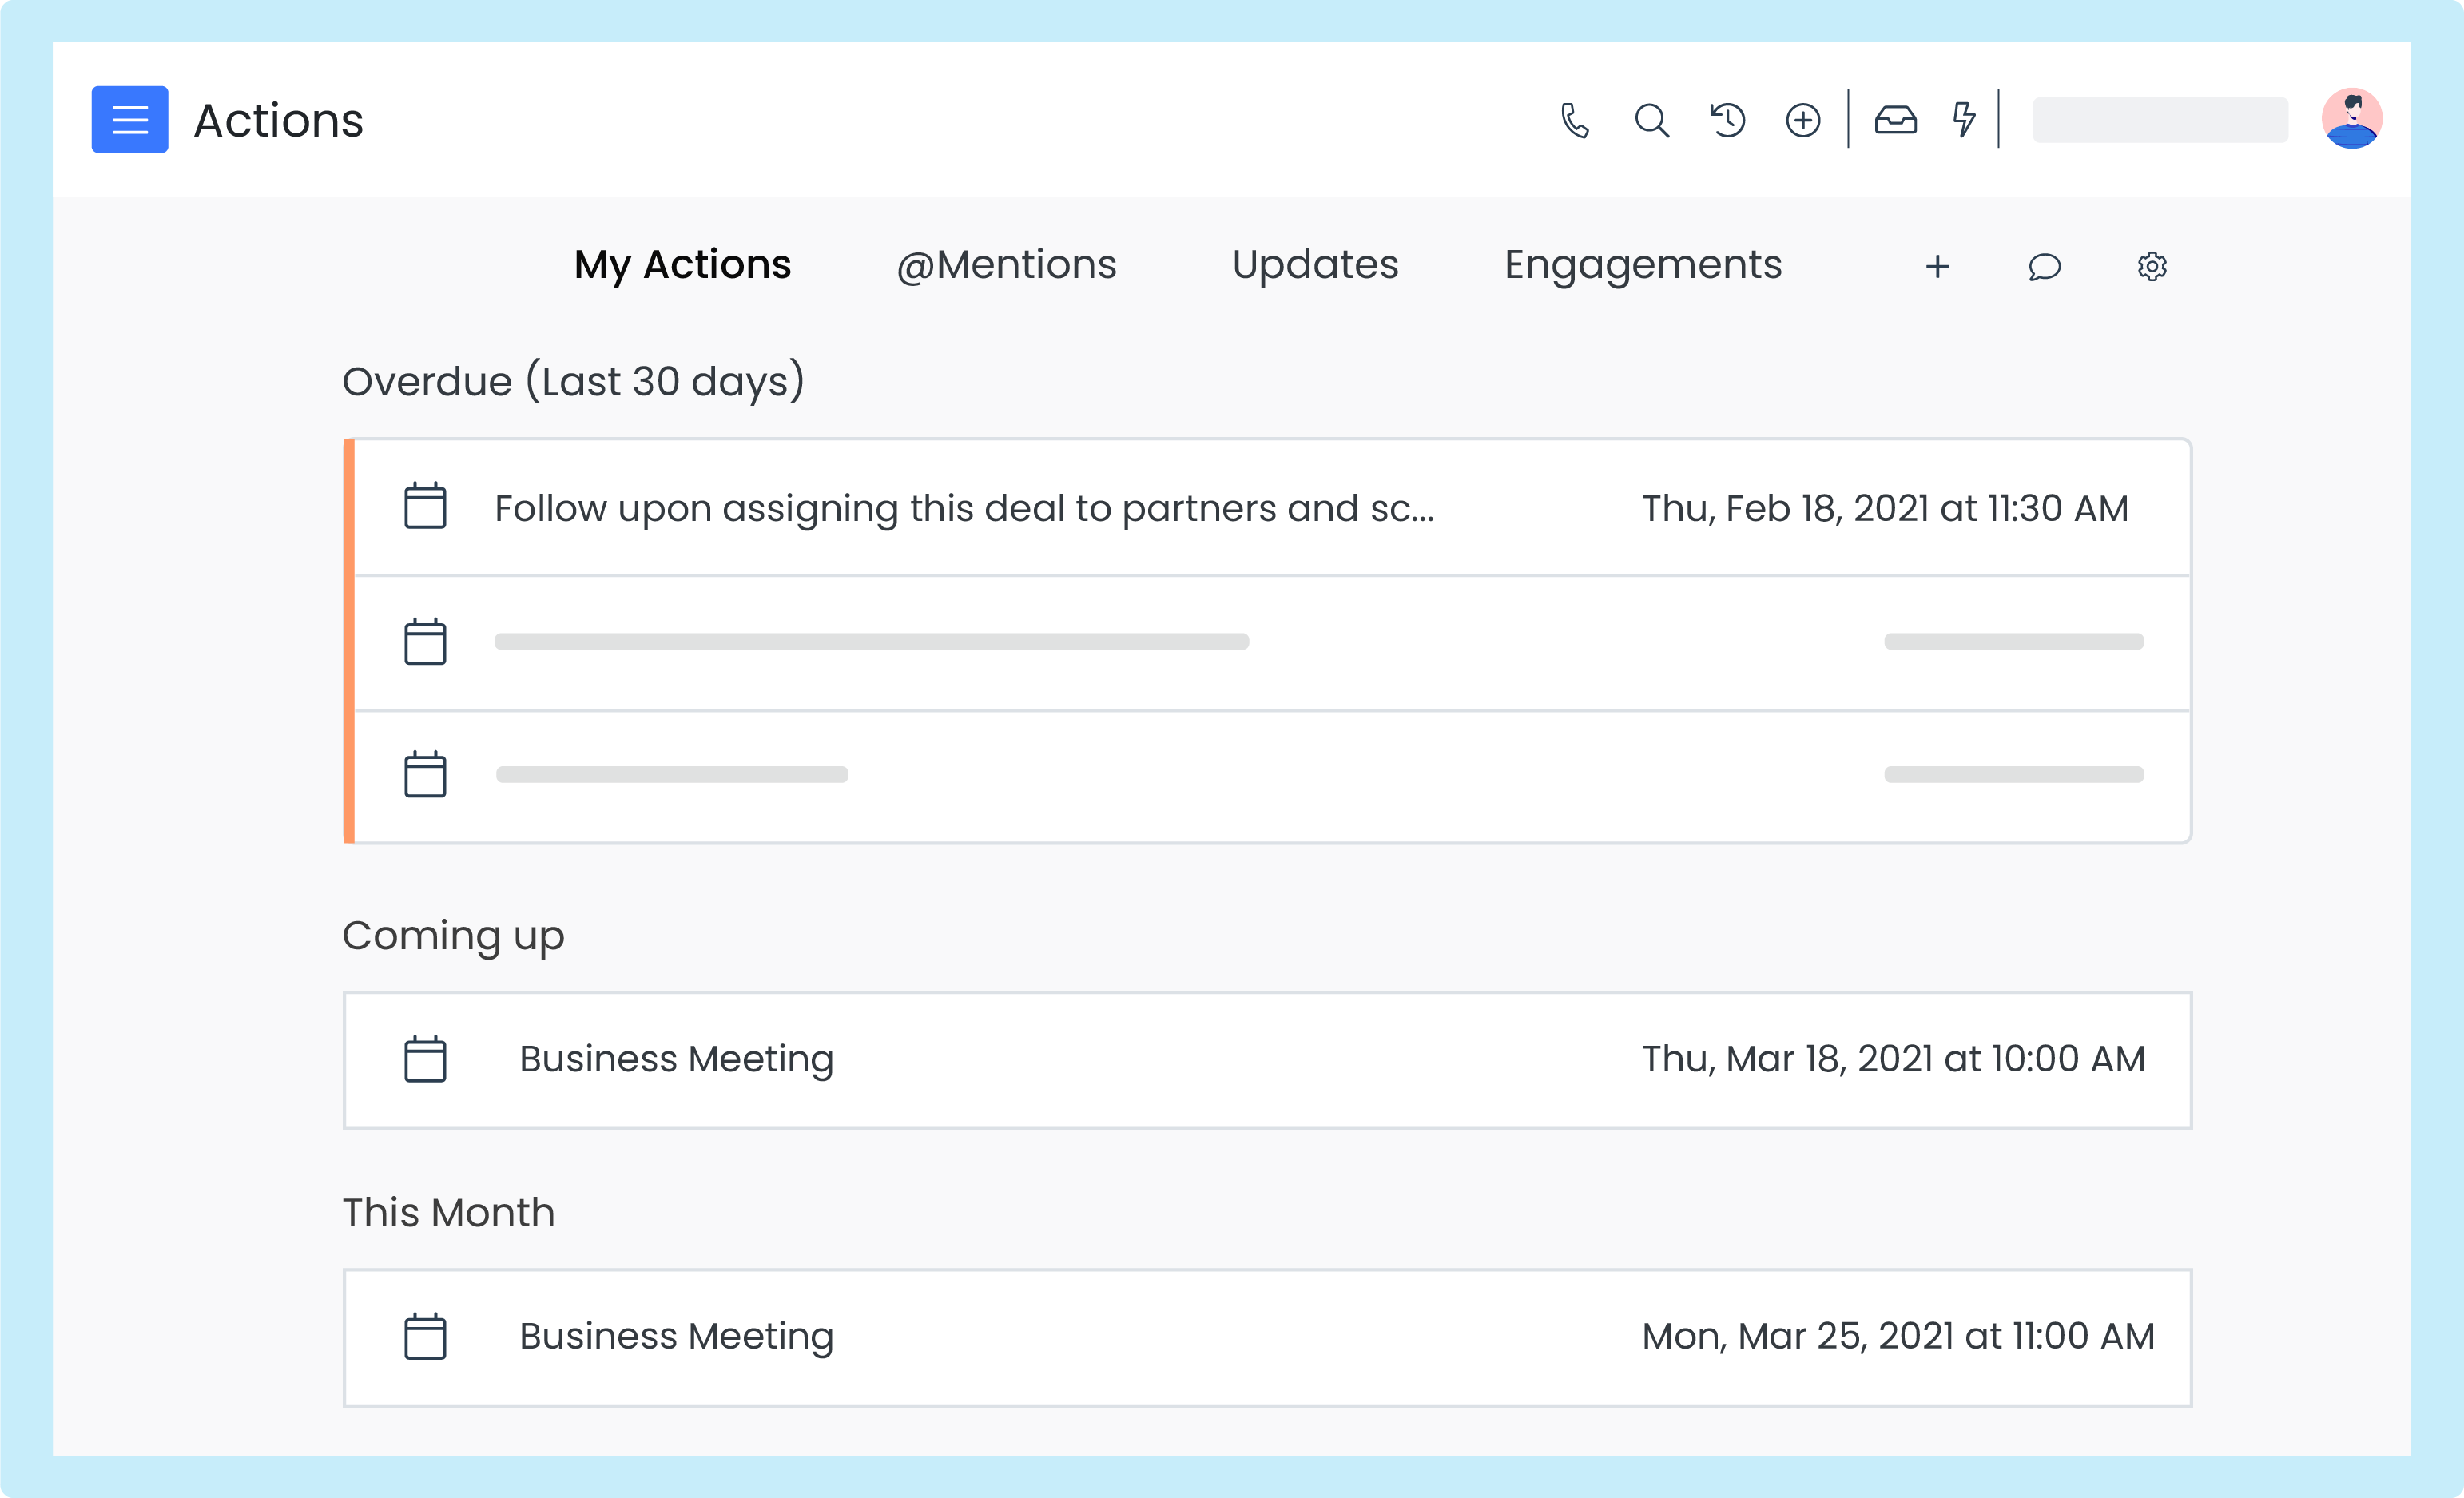Image resolution: width=2464 pixels, height=1498 pixels.
Task: Click the gray field in header
Action: pos(2160,120)
